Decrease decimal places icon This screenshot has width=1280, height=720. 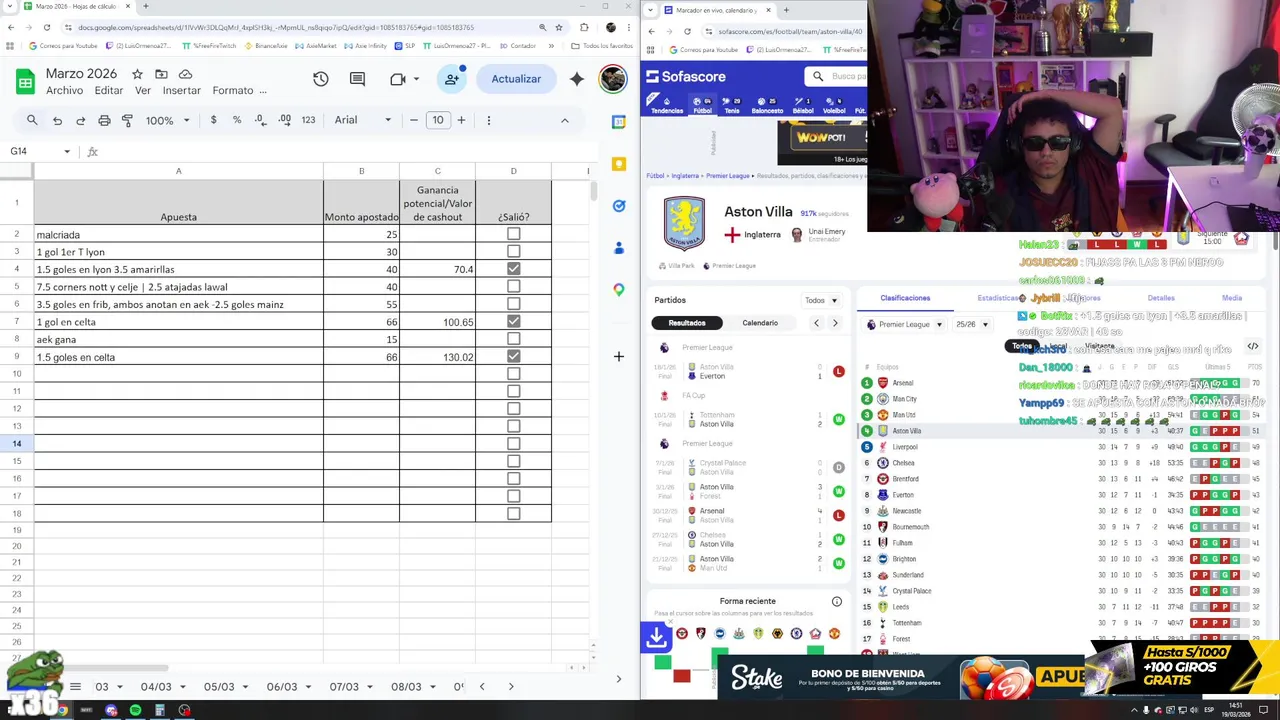pyautogui.click(x=260, y=120)
